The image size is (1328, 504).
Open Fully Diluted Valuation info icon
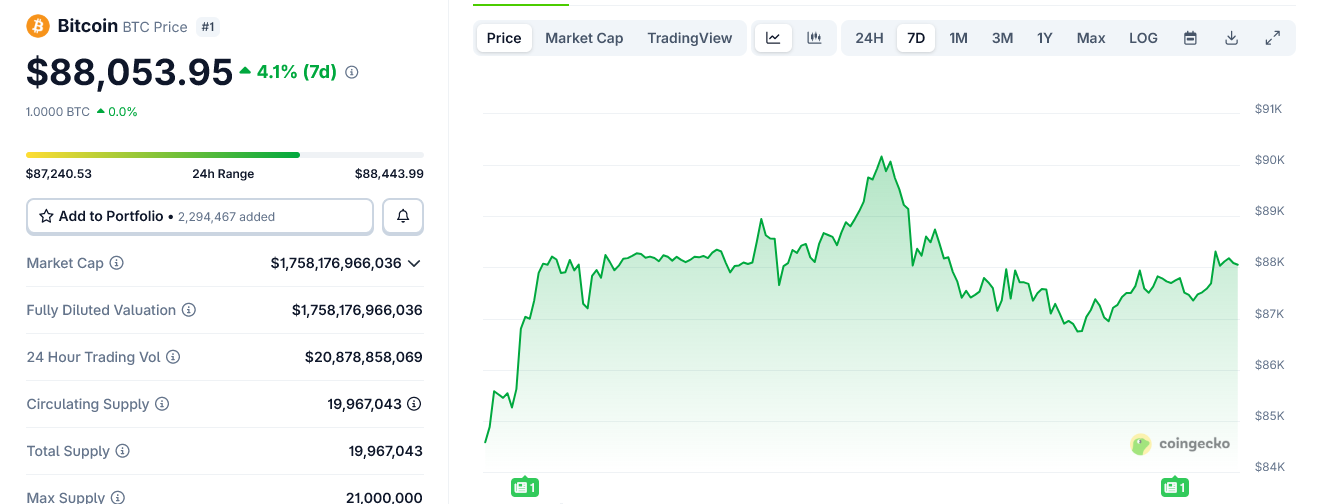coord(189,310)
